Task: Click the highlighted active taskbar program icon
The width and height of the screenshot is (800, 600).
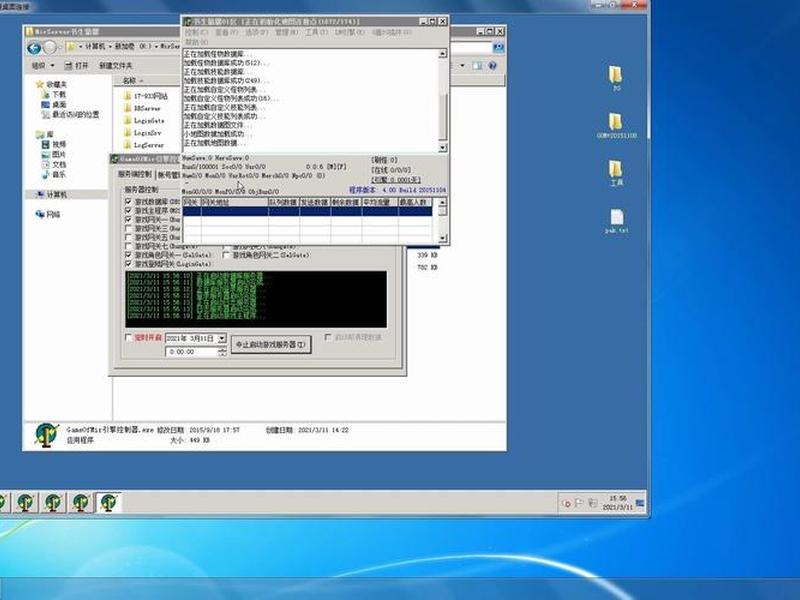Action: [x=108, y=503]
